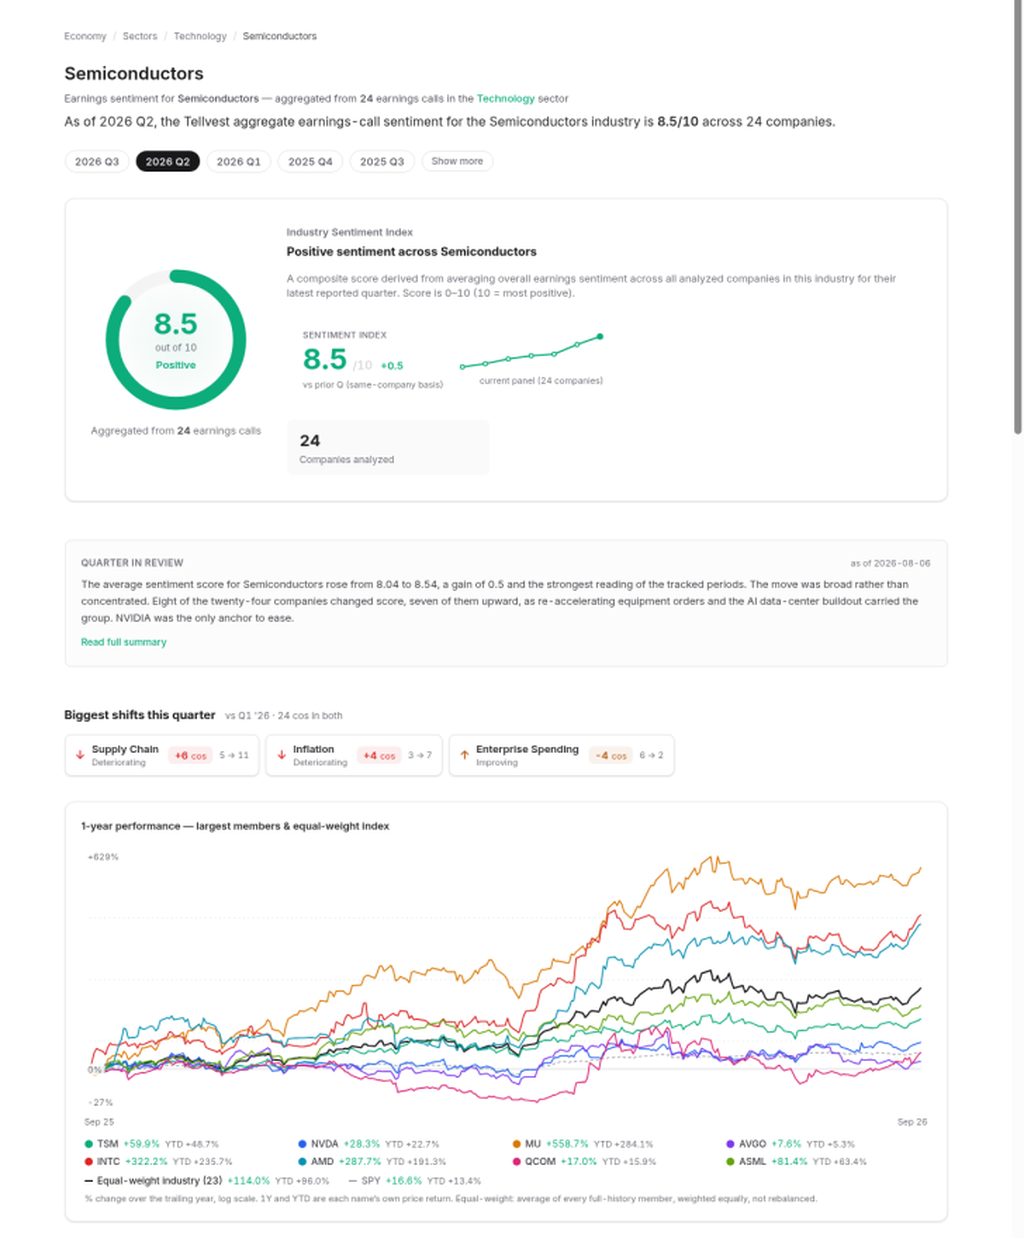
Task: Click the '+0.5' change value
Action: [x=392, y=366]
